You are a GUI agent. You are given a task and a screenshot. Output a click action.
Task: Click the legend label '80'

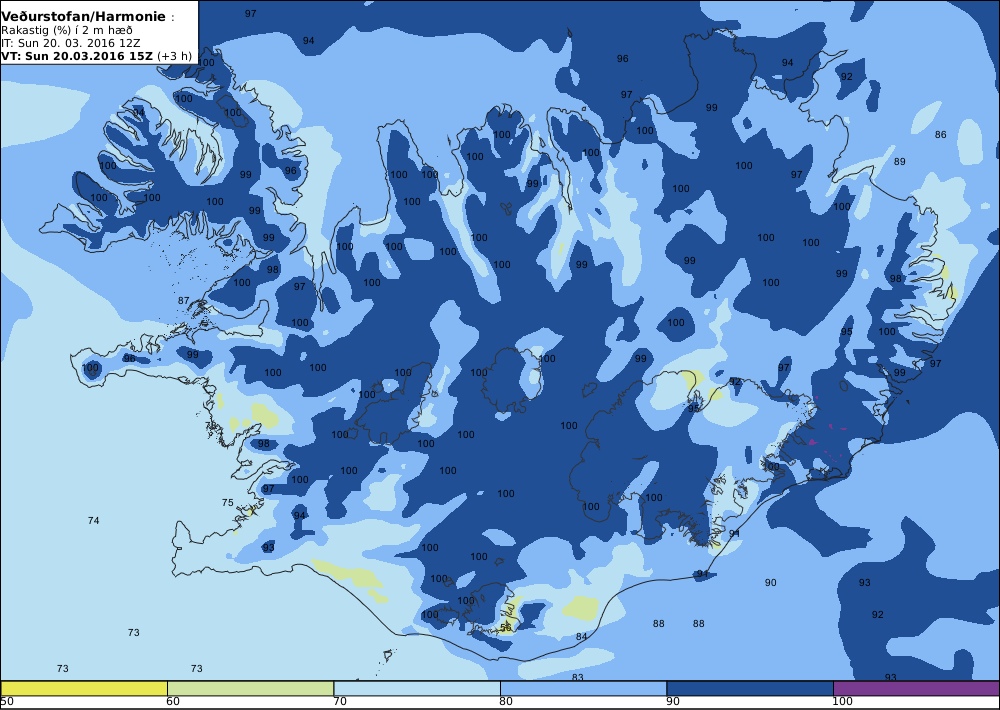coord(506,702)
